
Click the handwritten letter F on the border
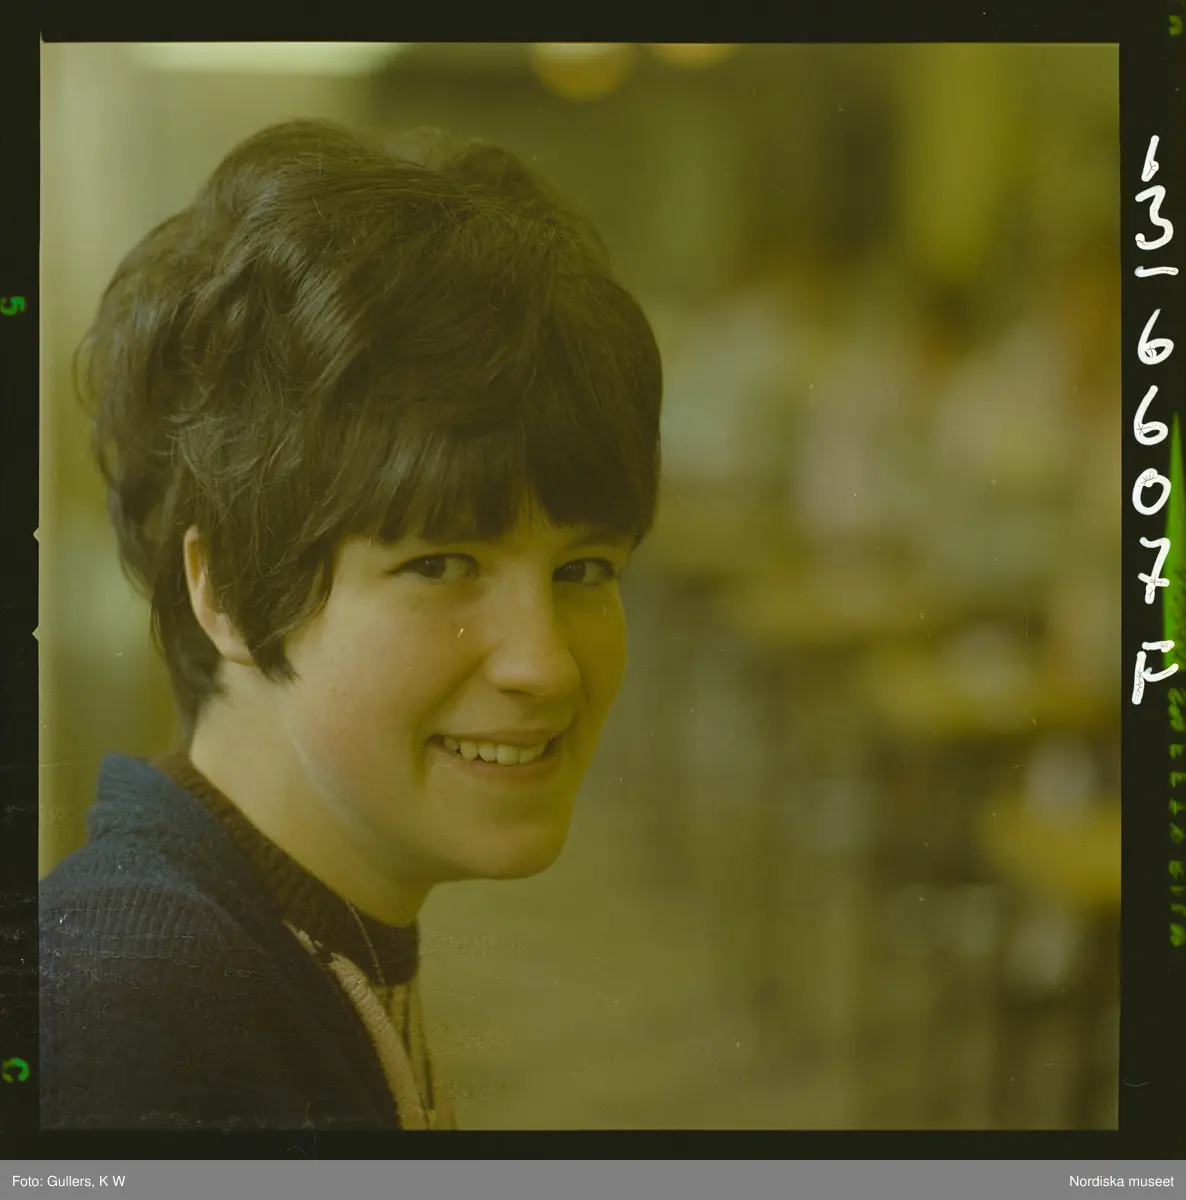point(1150,669)
